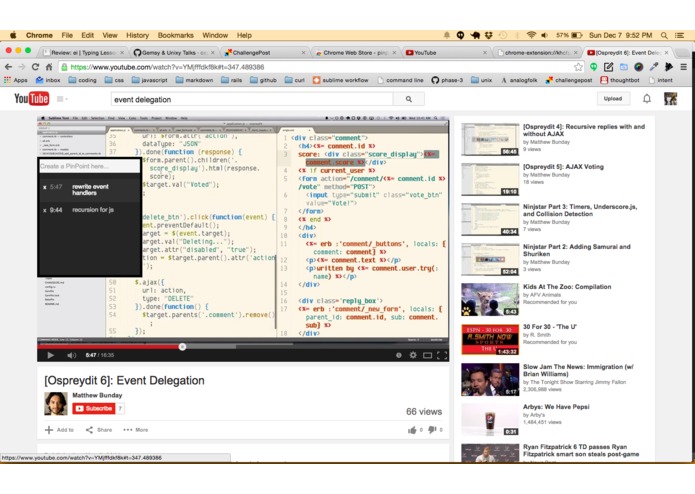
Task: Click the YouTube search field
Action: [252, 99]
